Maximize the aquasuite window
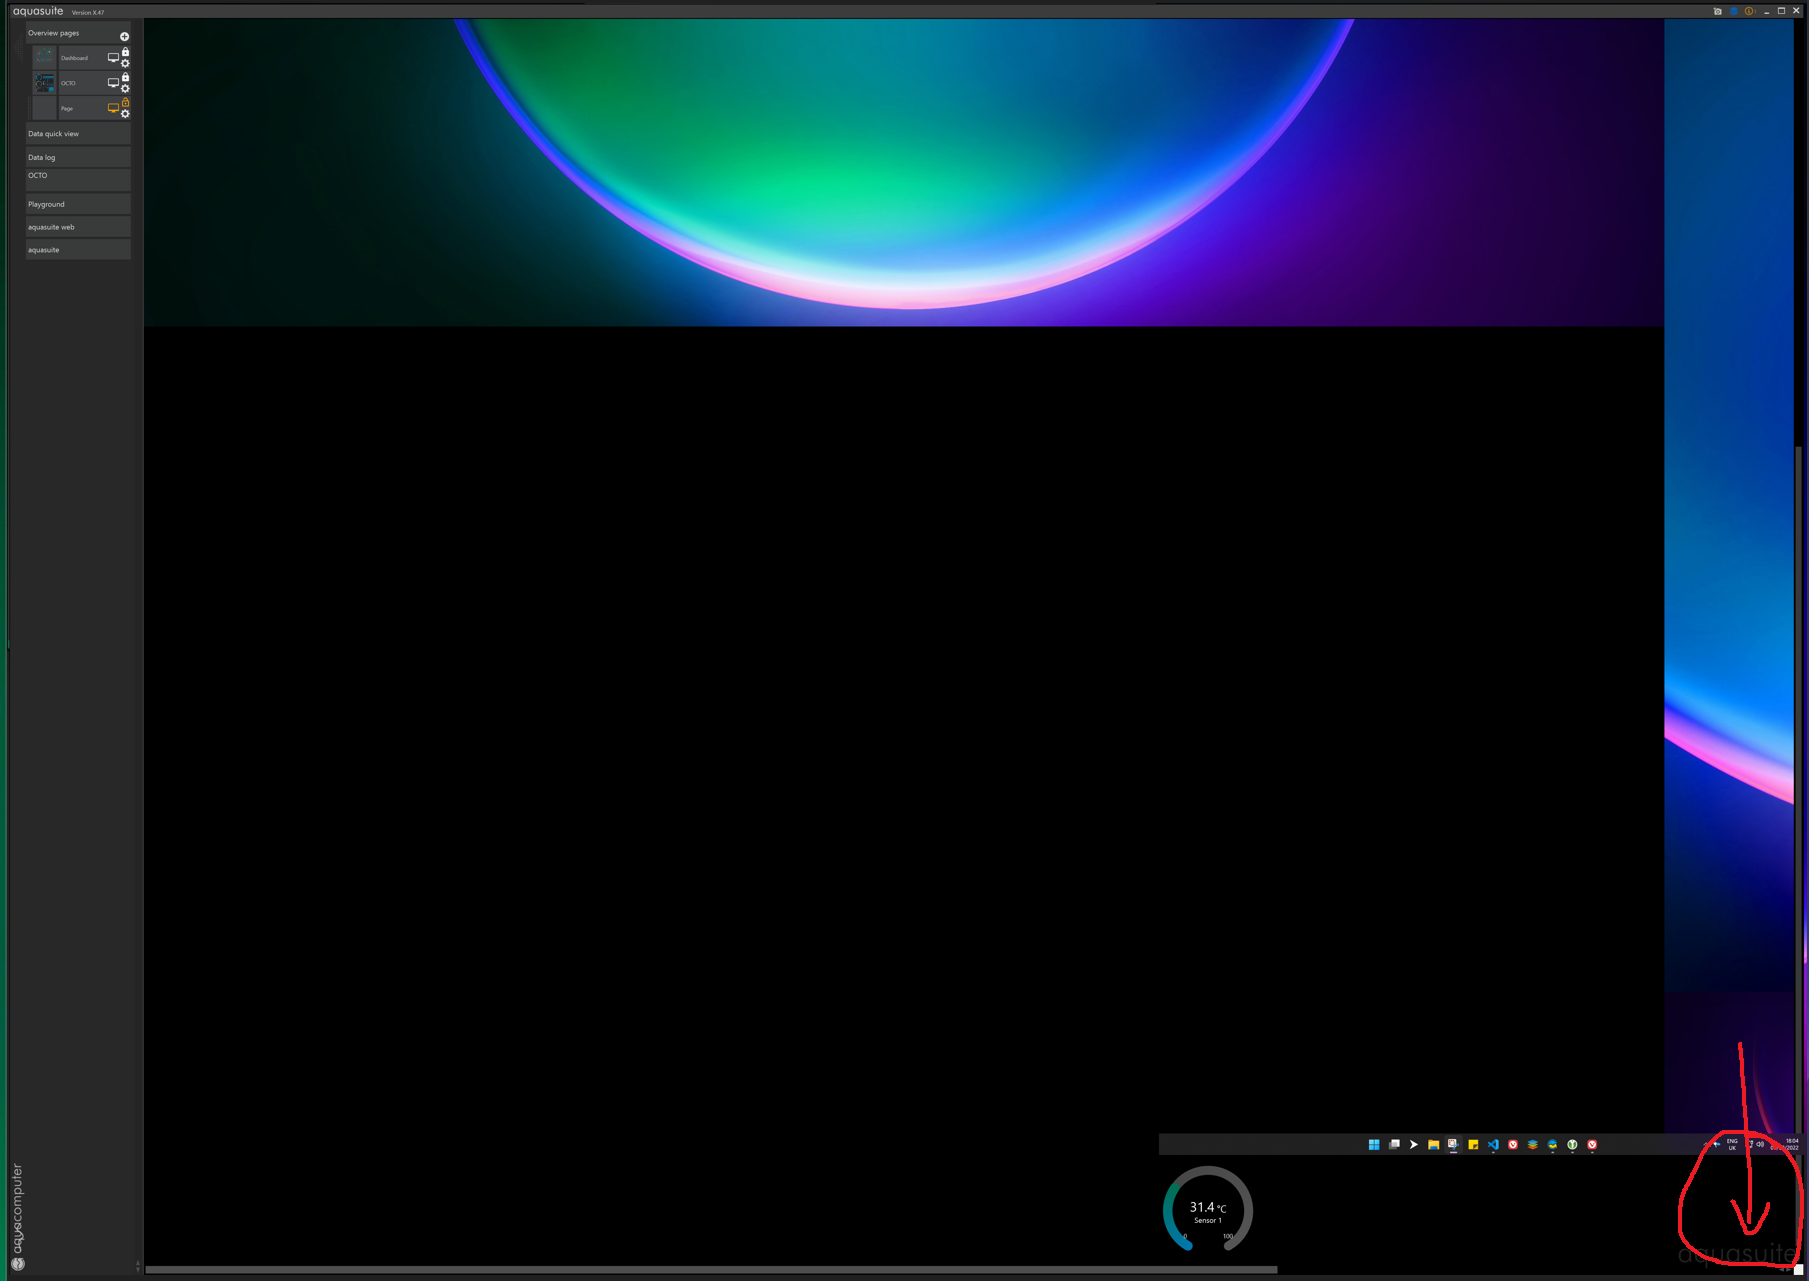 pos(1781,11)
